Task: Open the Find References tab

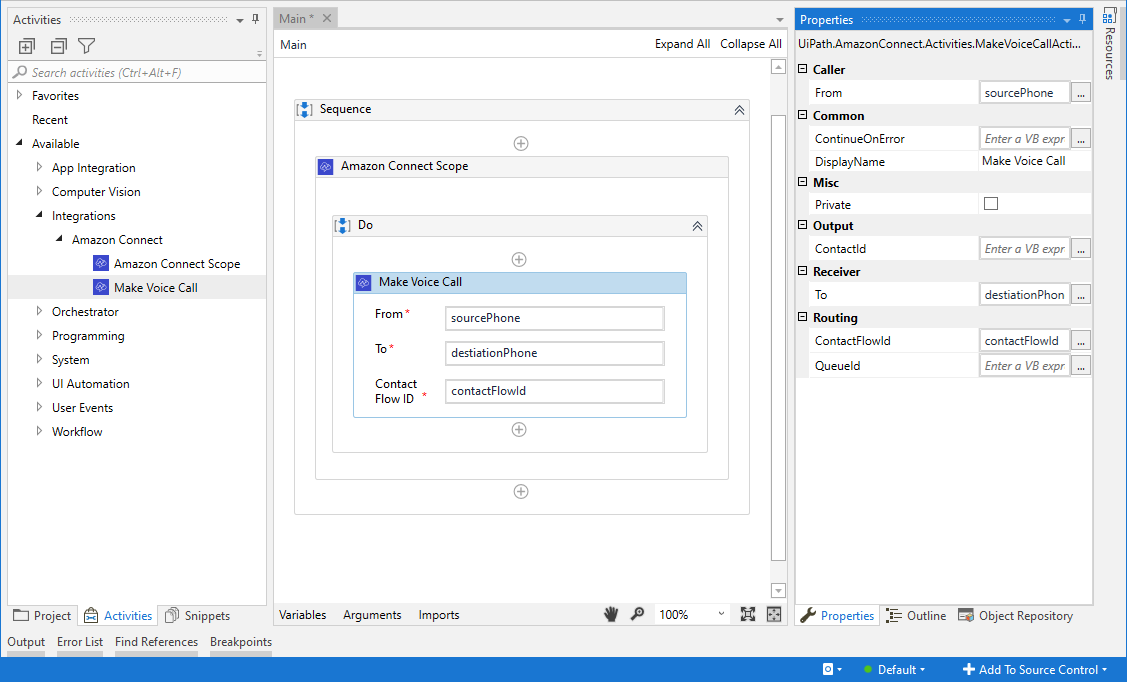Action: [156, 642]
